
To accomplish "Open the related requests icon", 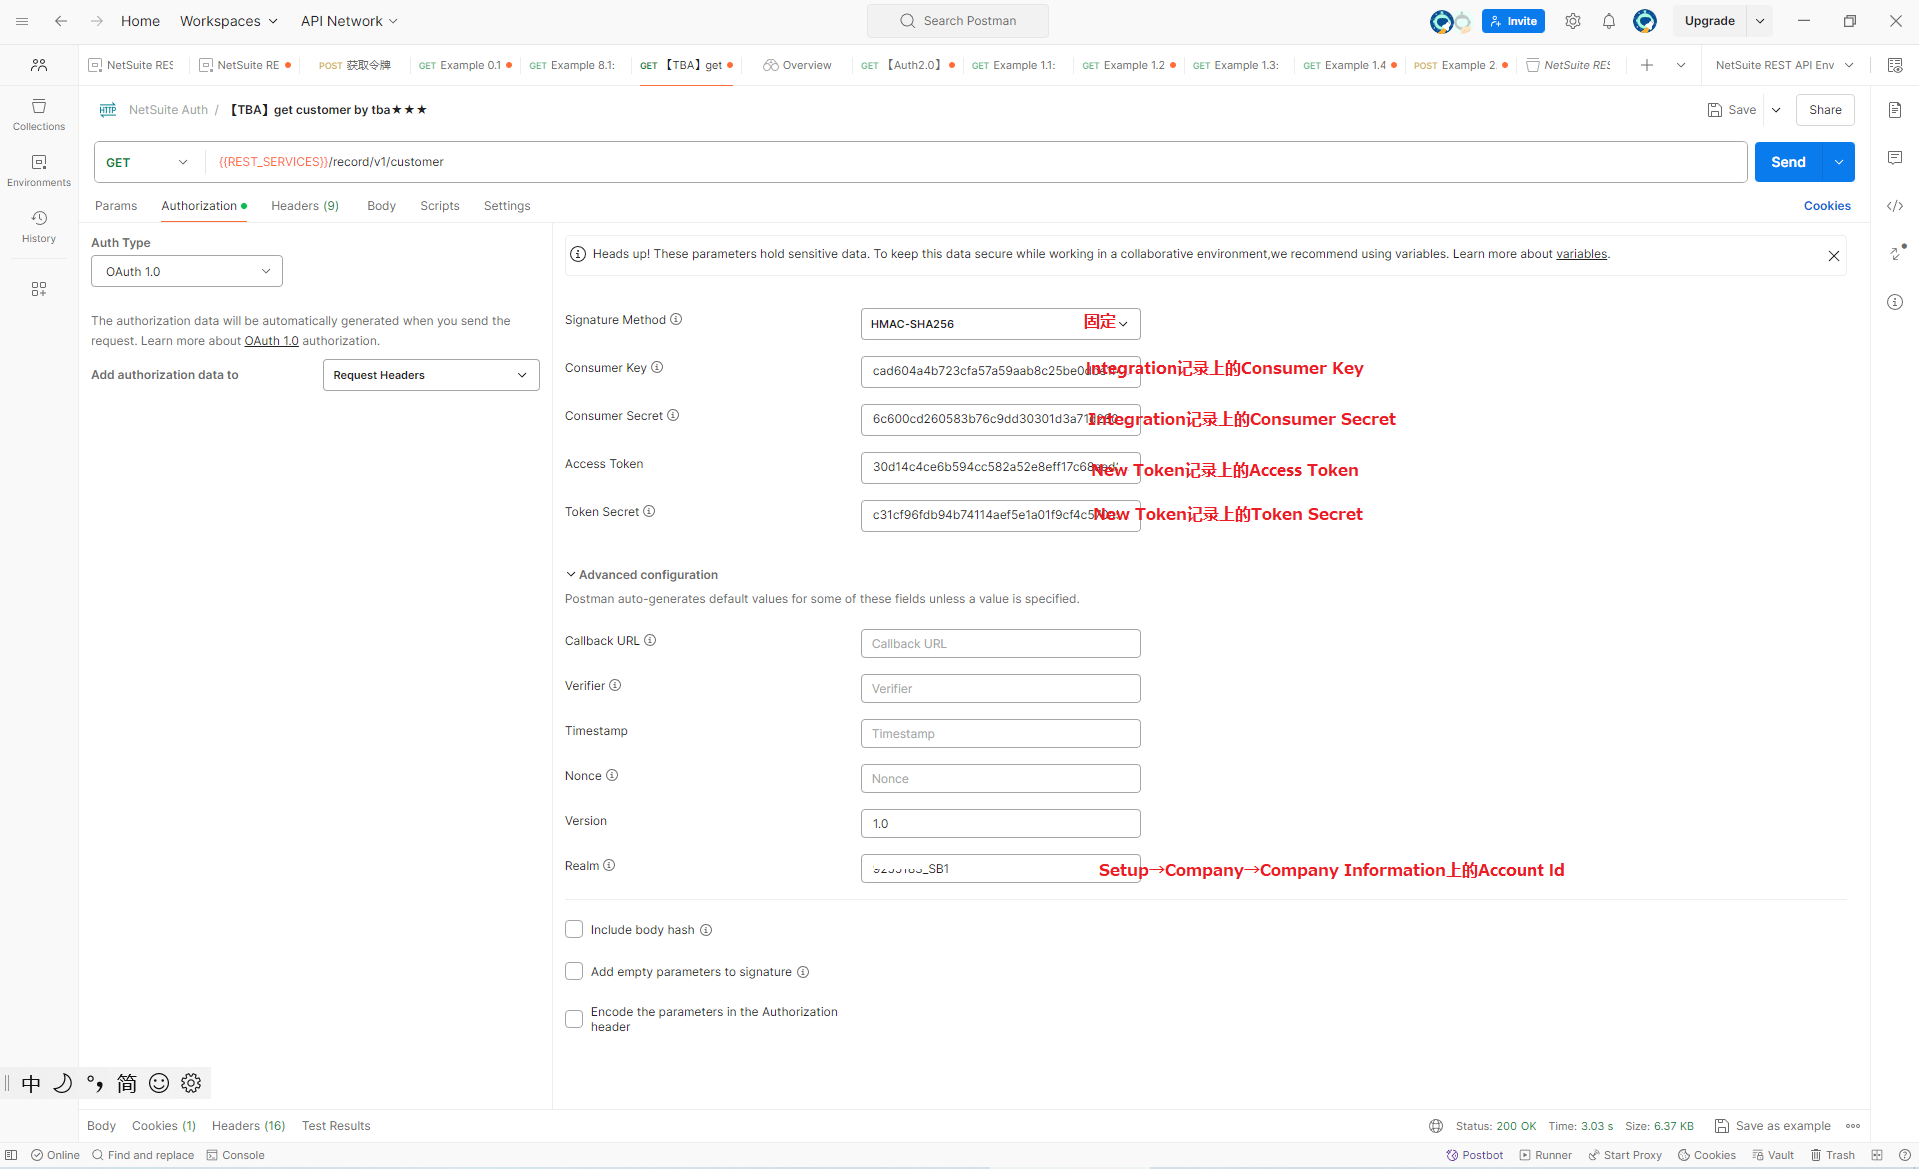I will click(1897, 252).
